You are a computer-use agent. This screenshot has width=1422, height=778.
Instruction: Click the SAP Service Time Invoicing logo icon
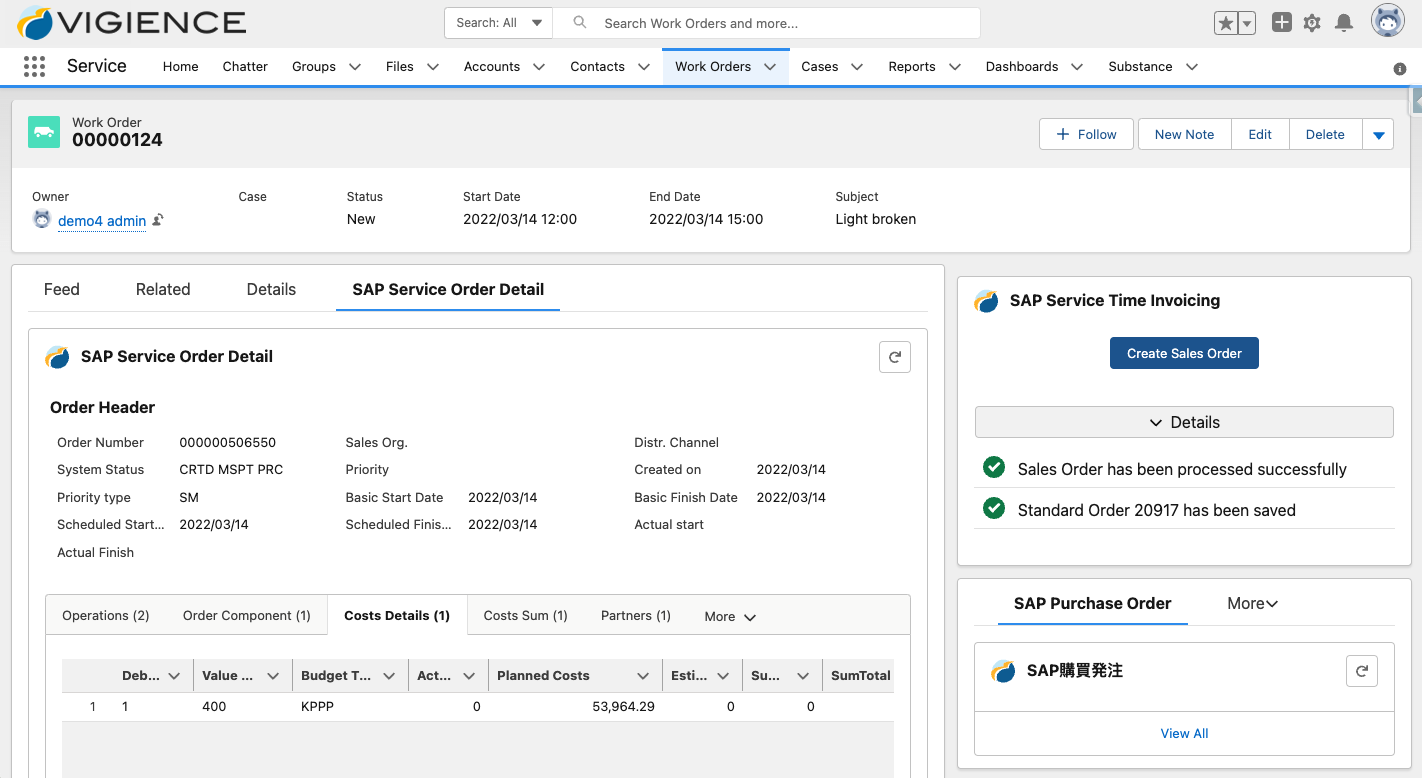click(987, 301)
